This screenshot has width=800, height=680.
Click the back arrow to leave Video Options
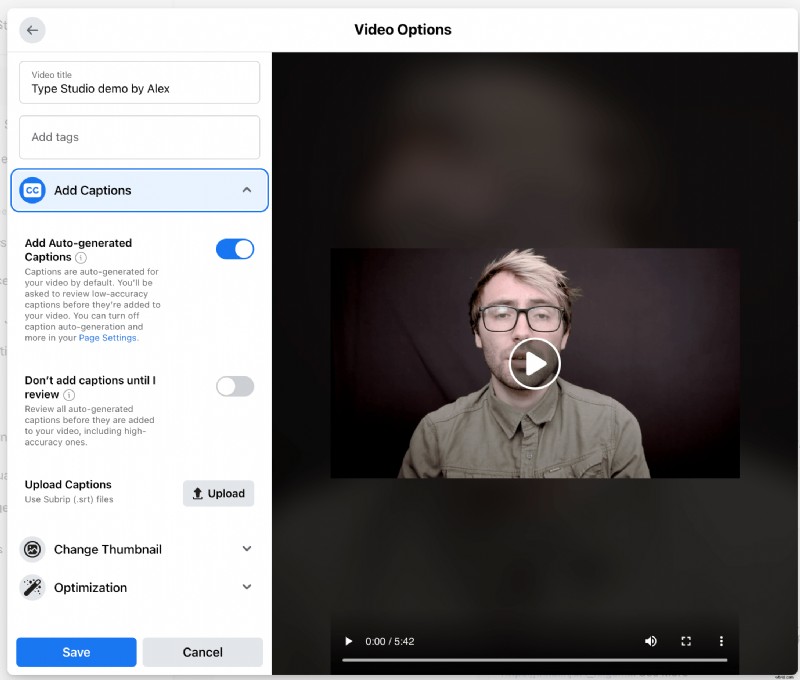point(31,30)
